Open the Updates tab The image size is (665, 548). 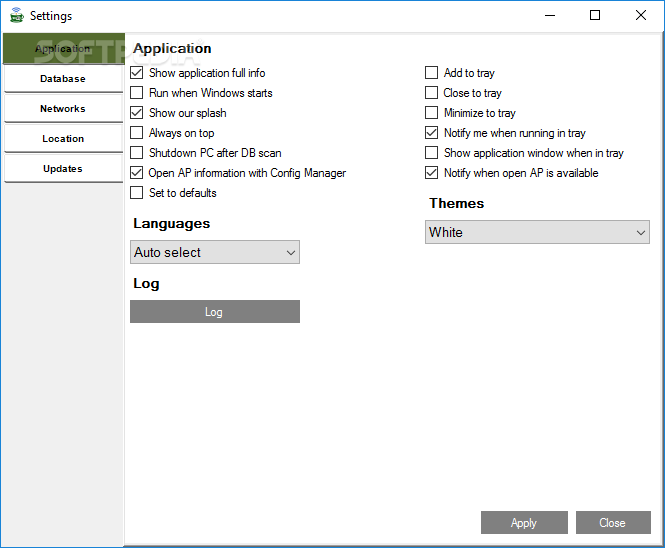coord(64,169)
